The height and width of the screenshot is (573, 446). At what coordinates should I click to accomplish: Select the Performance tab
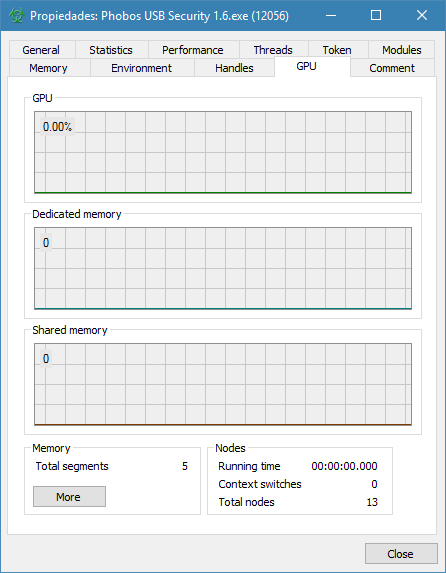pos(193,50)
